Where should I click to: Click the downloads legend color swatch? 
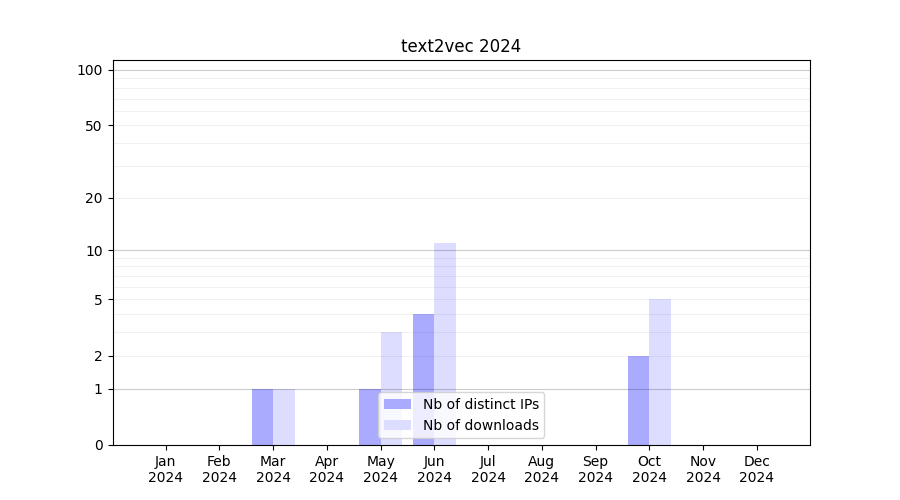coord(398,425)
